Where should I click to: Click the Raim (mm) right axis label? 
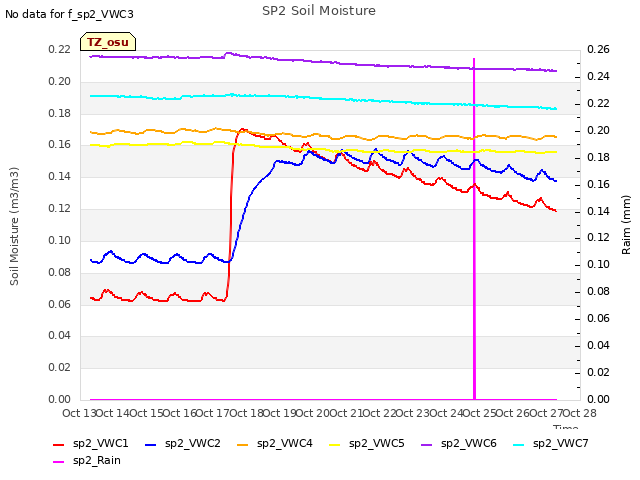click(626, 225)
